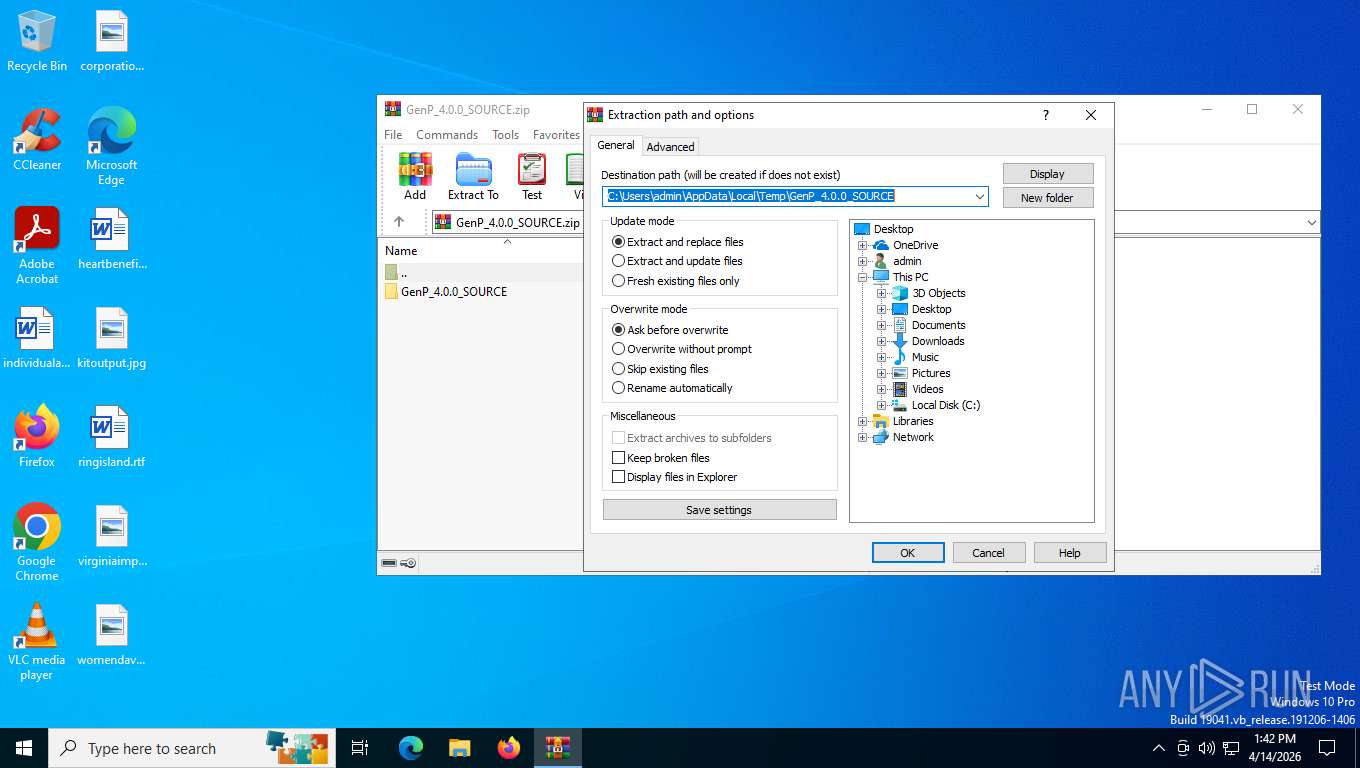
Task: Switch to the General tab
Action: [x=616, y=145]
